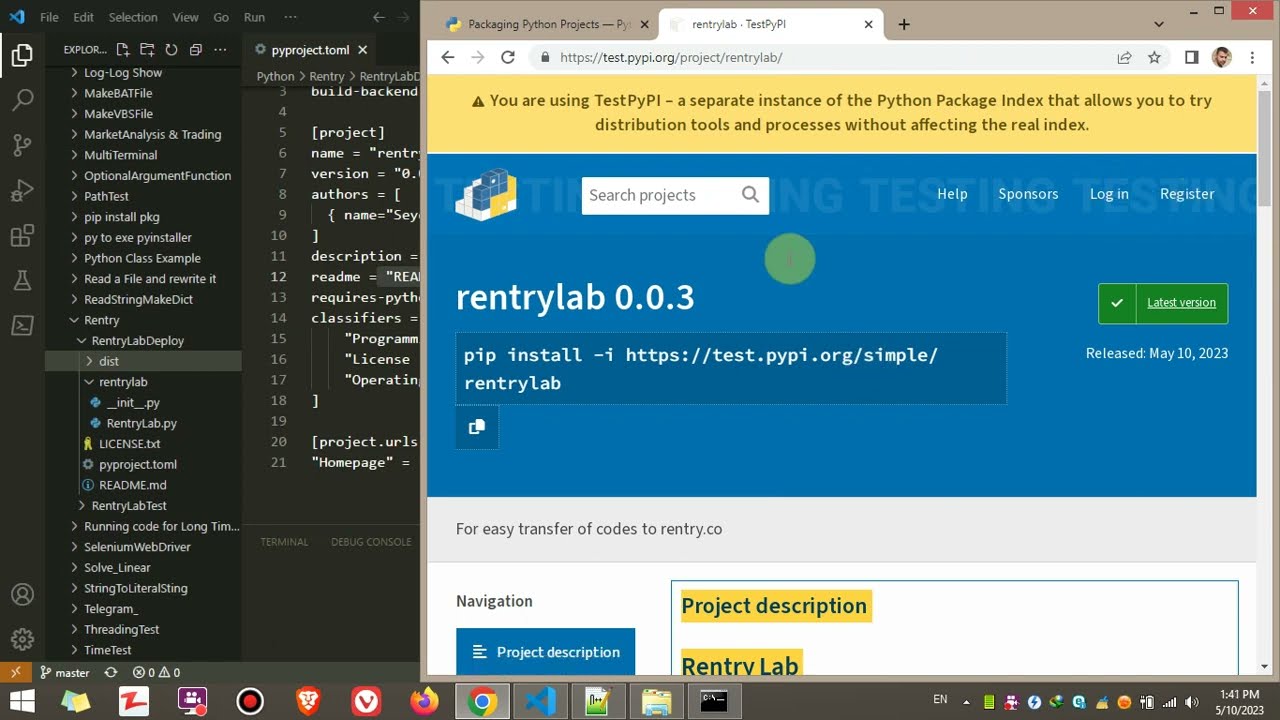The height and width of the screenshot is (720, 1280).
Task: Open the Source Control view in VS Code
Action: pos(22,145)
